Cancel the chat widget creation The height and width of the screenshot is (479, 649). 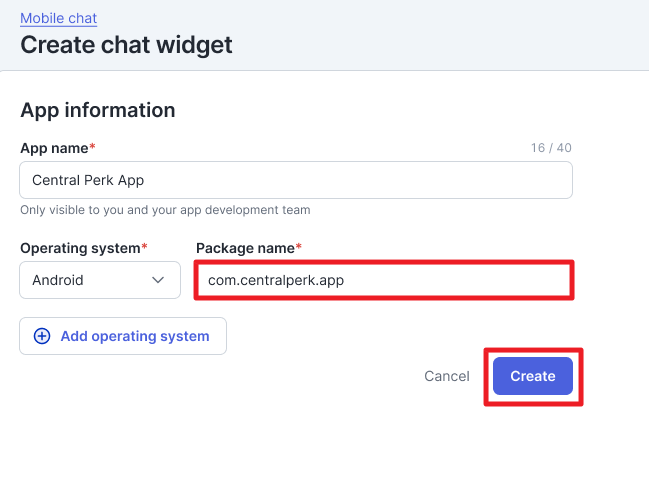pyautogui.click(x=446, y=376)
